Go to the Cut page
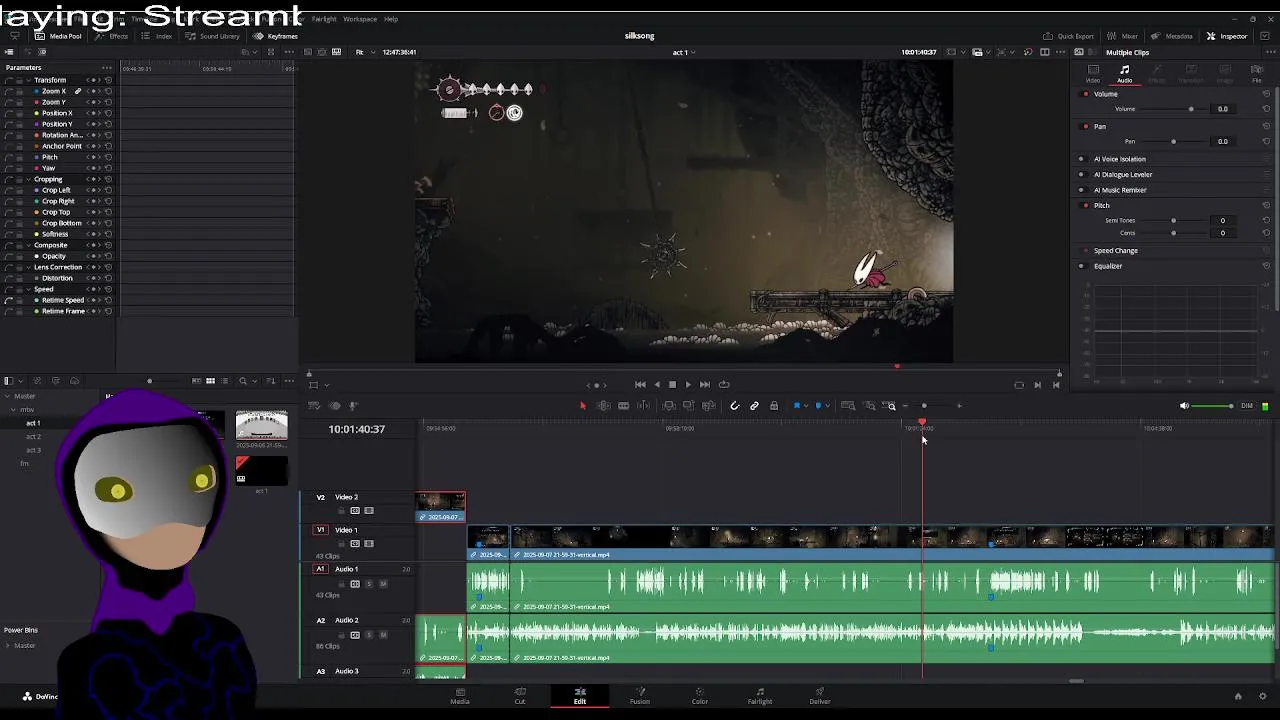Viewport: 1280px width, 720px height. [x=520, y=696]
